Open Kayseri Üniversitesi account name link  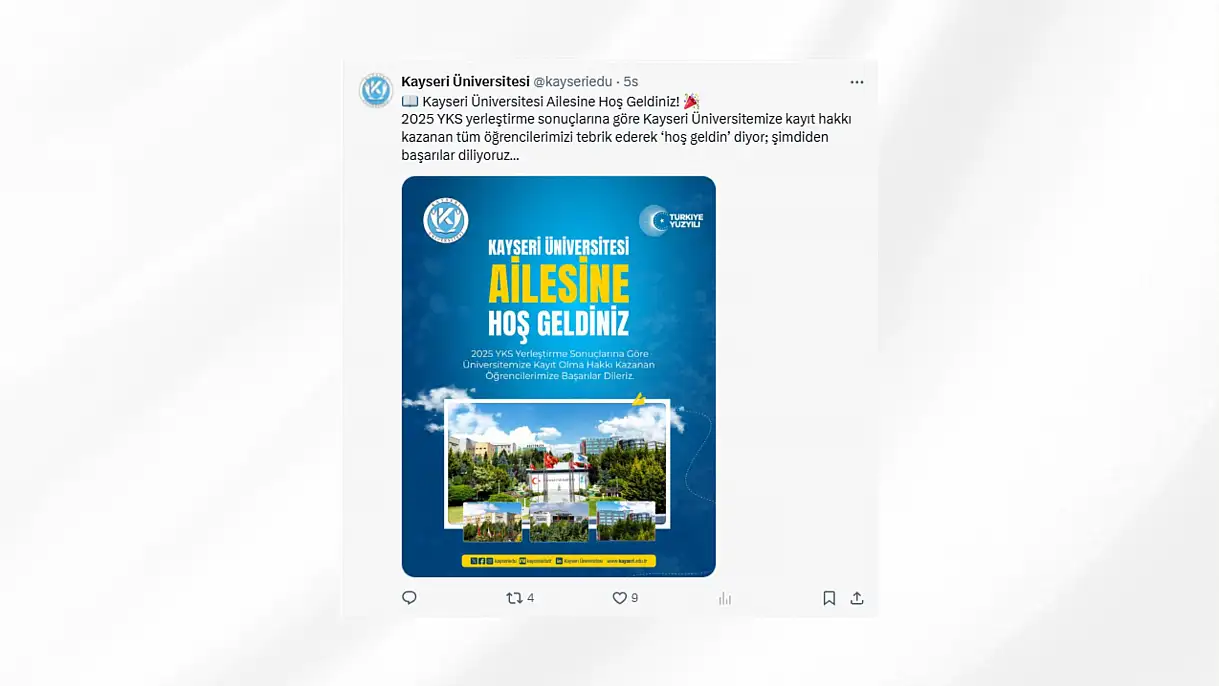coord(465,81)
